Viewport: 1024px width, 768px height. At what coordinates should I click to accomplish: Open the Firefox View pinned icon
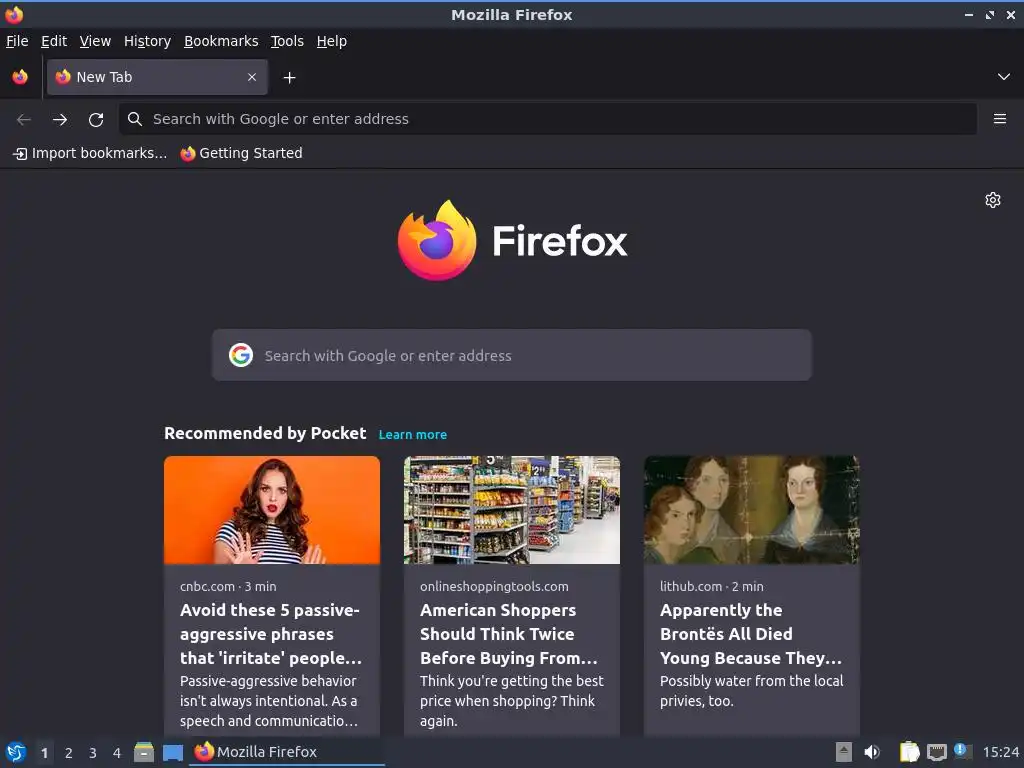pyautogui.click(x=20, y=77)
